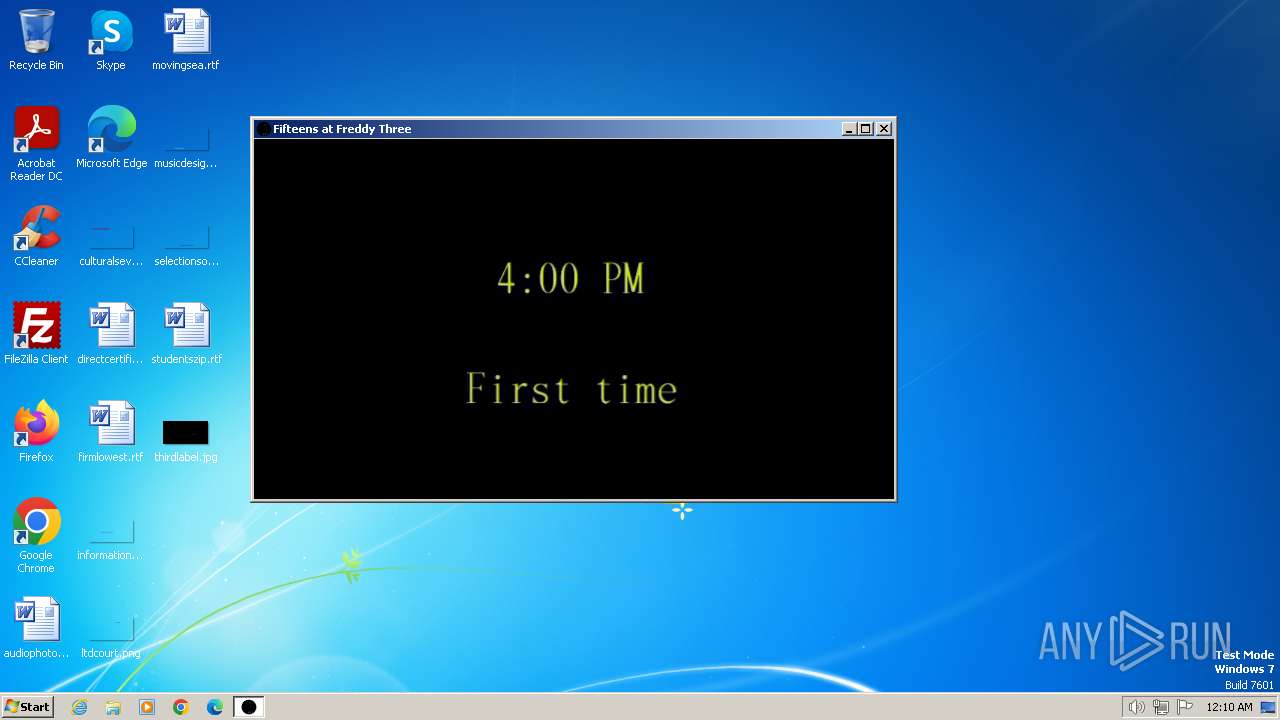Open Edge from the taskbar
The width and height of the screenshot is (1280, 720).
[x=215, y=707]
